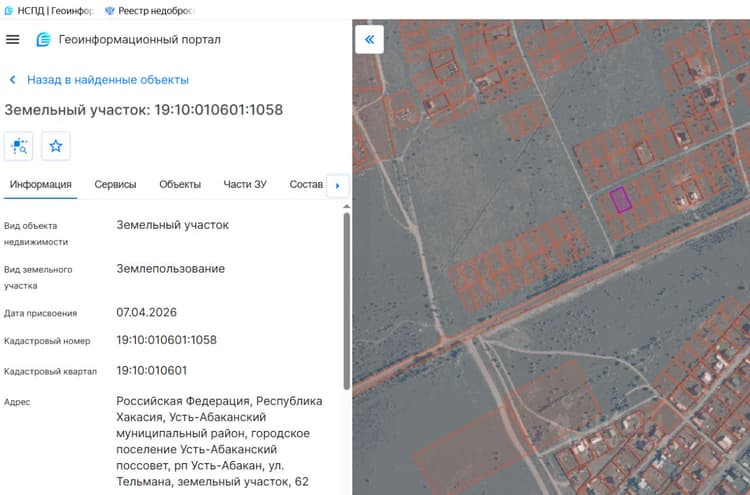Viewport: 750px width, 495px height.
Task: Open the Части ЗУ tab
Action: [245, 185]
